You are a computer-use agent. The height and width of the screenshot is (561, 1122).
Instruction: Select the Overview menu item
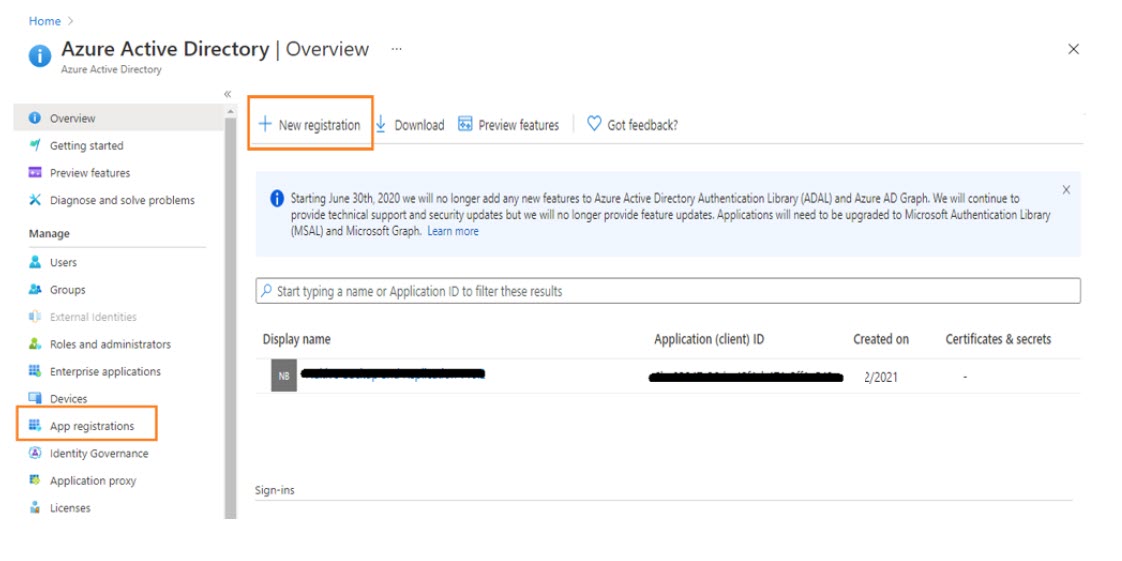(72, 118)
